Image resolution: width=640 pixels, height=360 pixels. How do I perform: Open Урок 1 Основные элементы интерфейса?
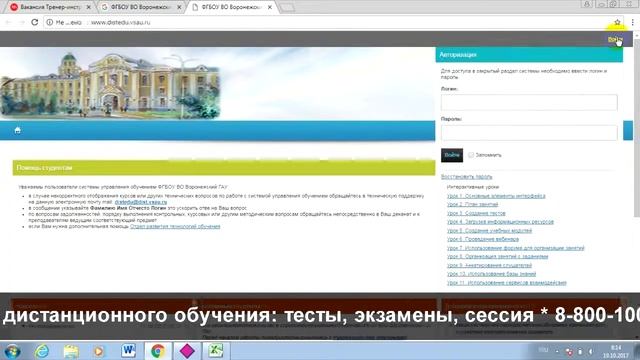coord(496,196)
